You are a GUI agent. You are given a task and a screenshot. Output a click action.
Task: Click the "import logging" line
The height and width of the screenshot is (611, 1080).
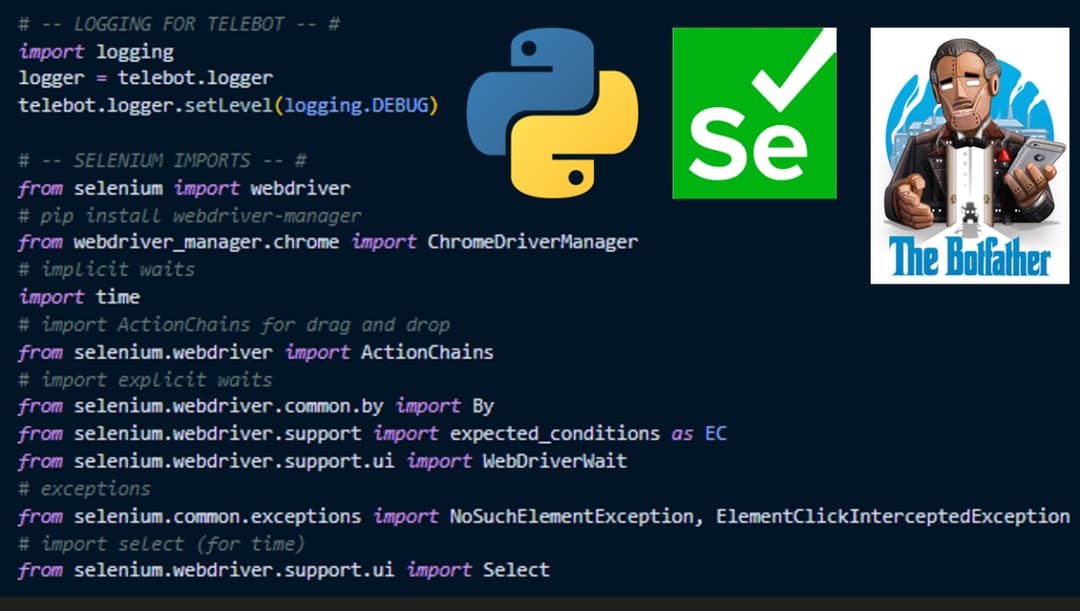click(96, 51)
